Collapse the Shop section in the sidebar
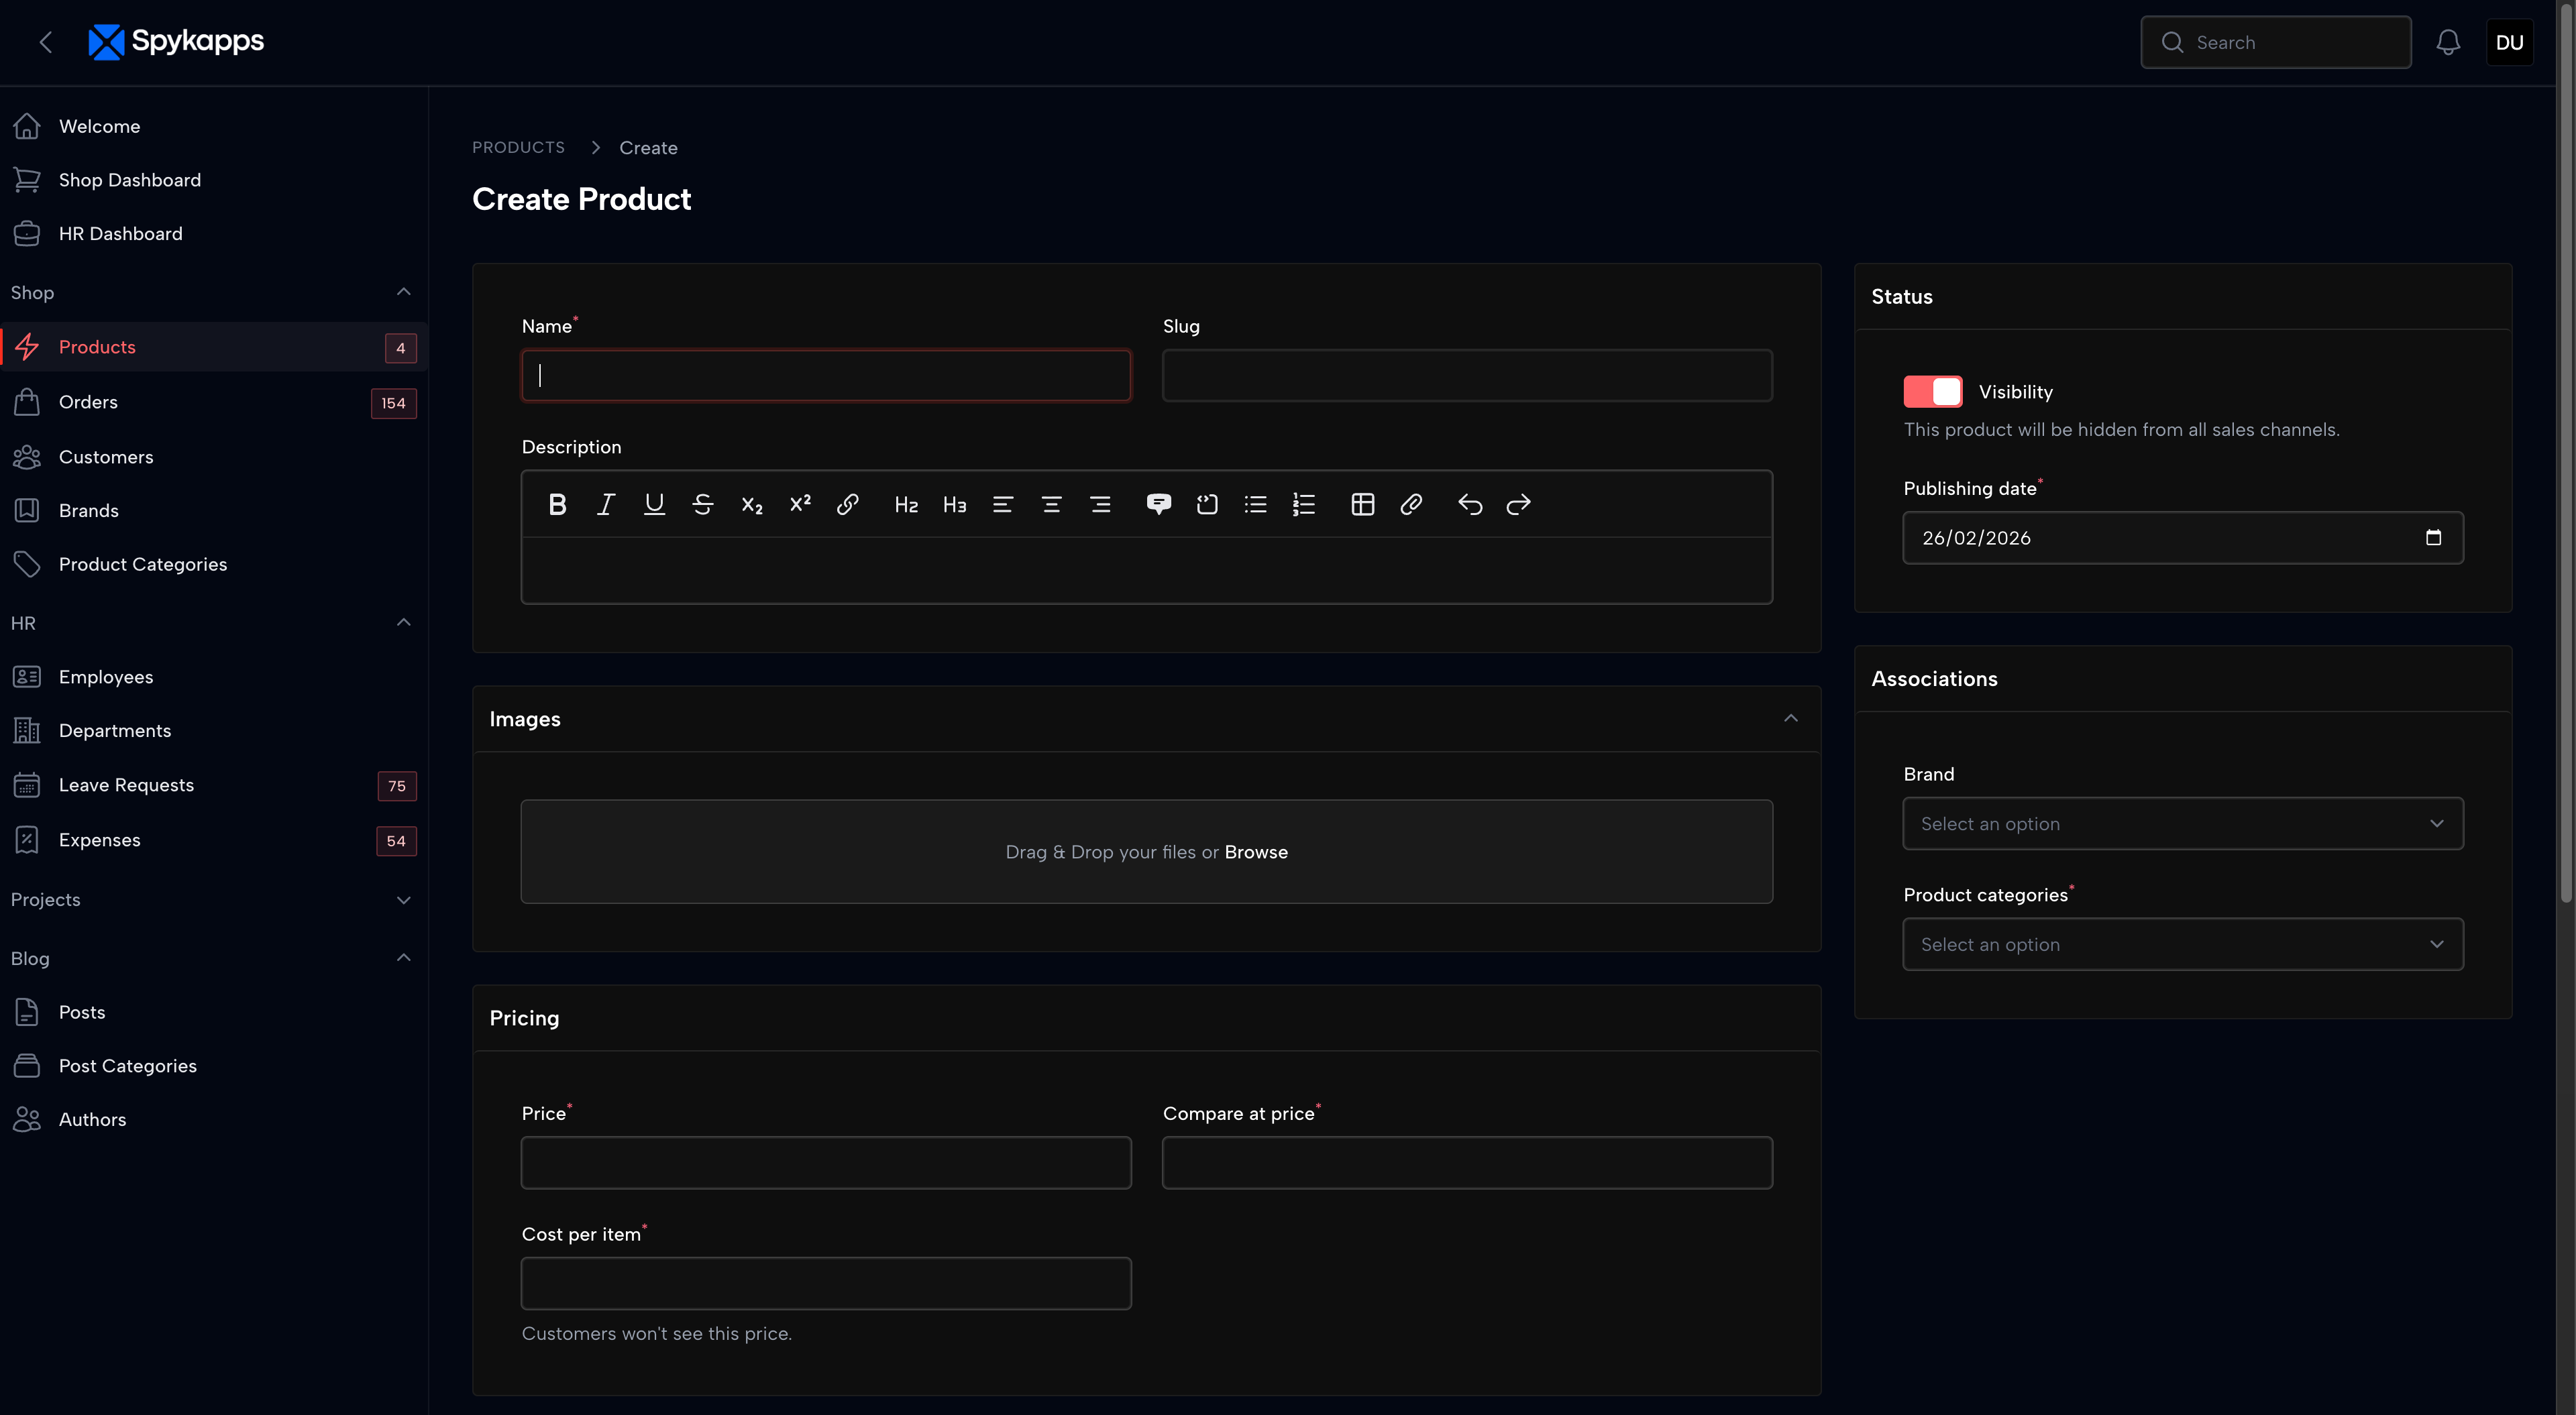 [403, 291]
